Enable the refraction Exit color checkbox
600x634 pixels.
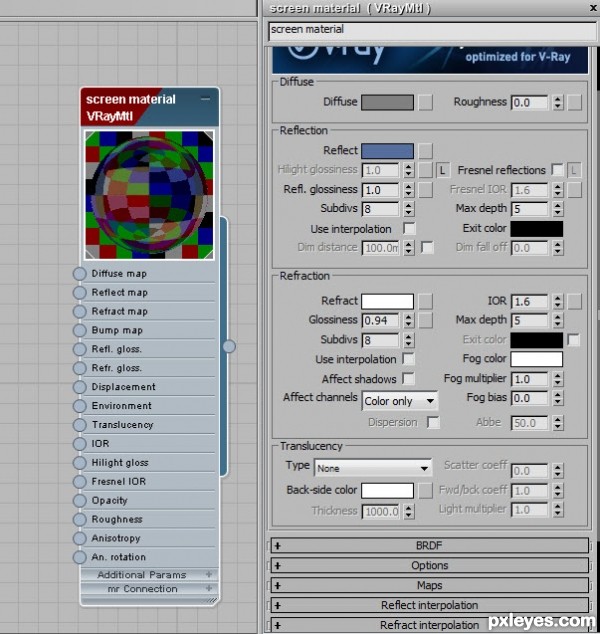573,340
